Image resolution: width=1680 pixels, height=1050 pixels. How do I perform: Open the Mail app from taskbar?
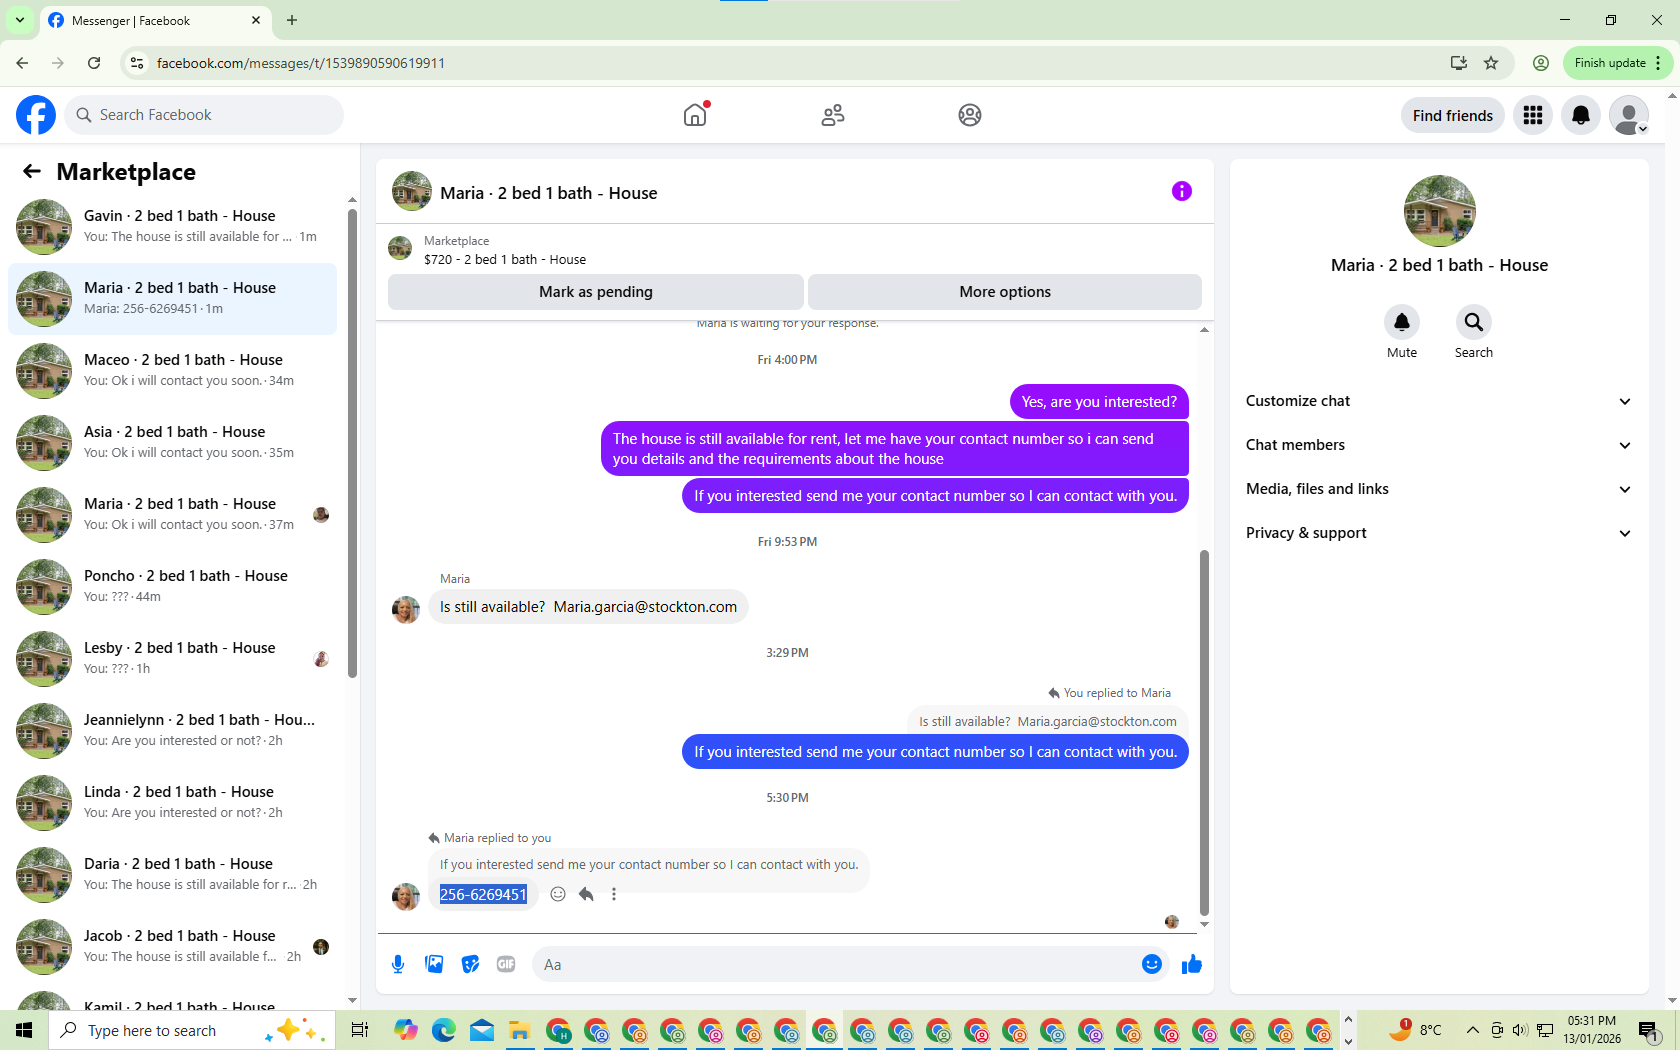[482, 1030]
